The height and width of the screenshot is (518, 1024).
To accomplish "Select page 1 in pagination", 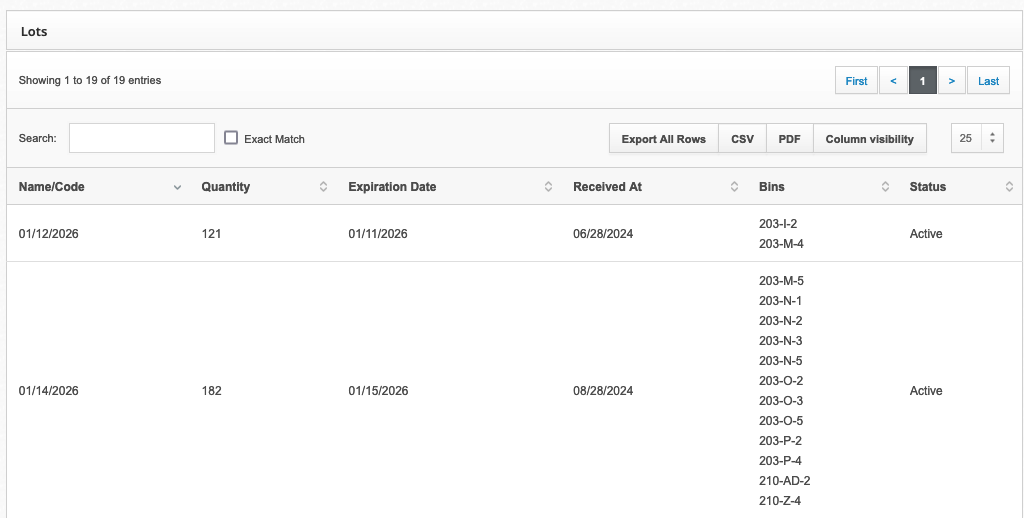I will pyautogui.click(x=922, y=80).
